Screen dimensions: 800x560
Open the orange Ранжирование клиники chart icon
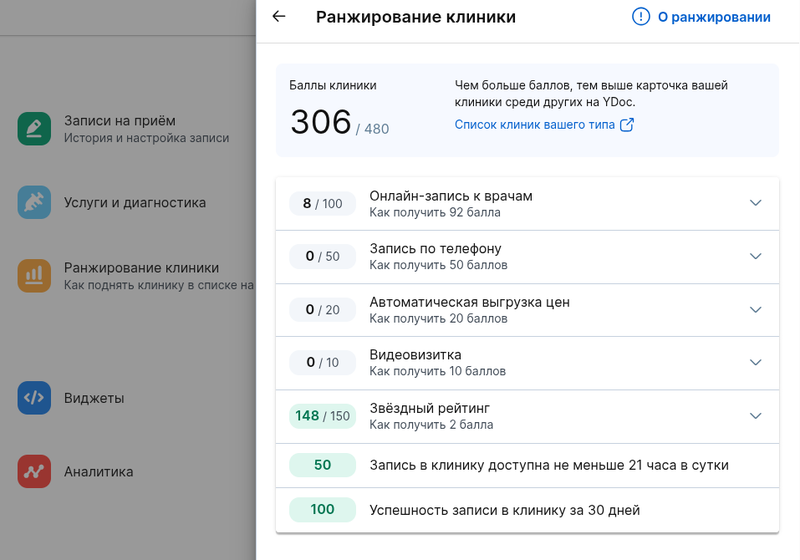tap(34, 275)
